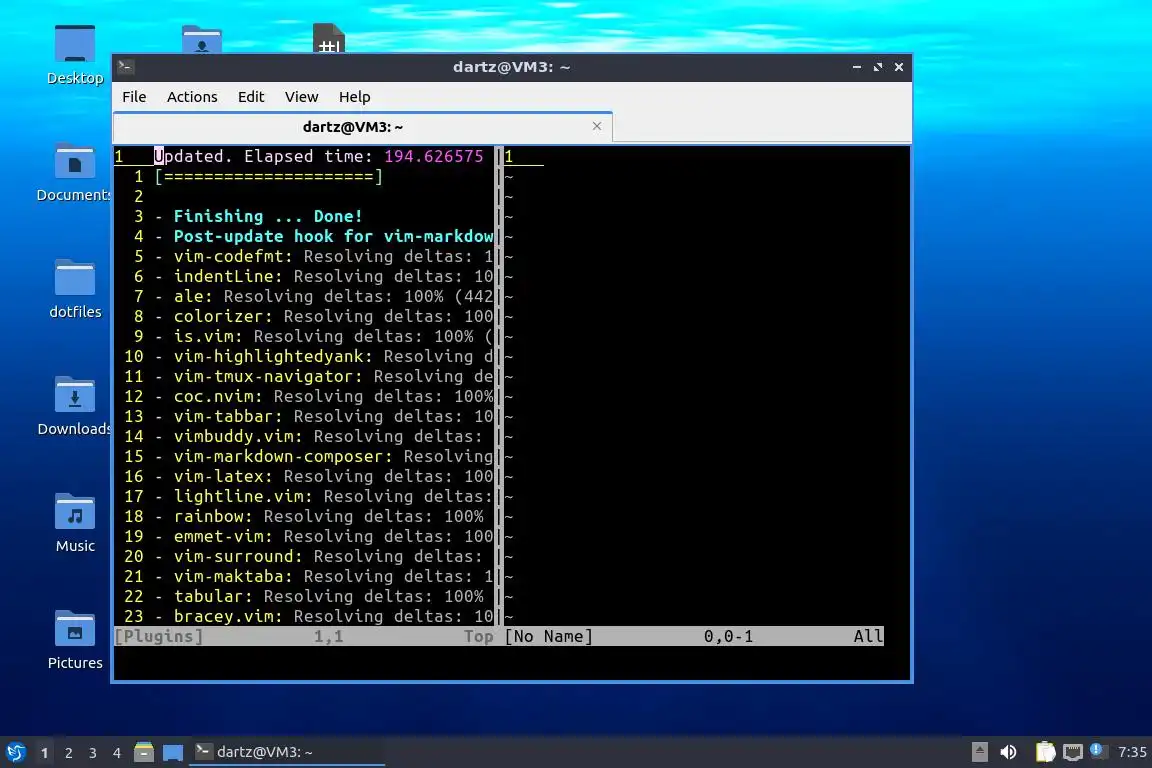Screen dimensions: 1152x768
Task: Open the Actions menu
Action: tap(192, 97)
